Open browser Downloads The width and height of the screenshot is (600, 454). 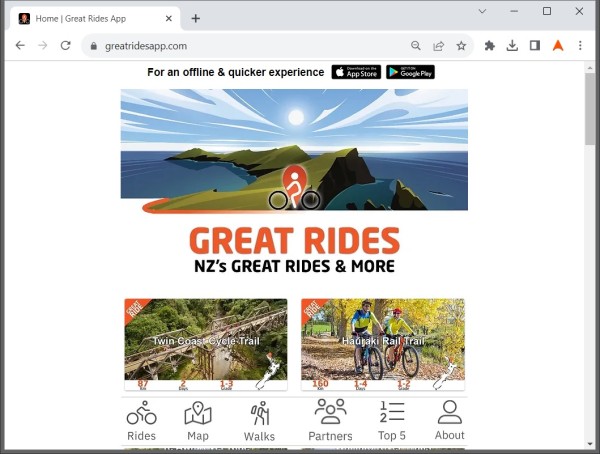[512, 46]
